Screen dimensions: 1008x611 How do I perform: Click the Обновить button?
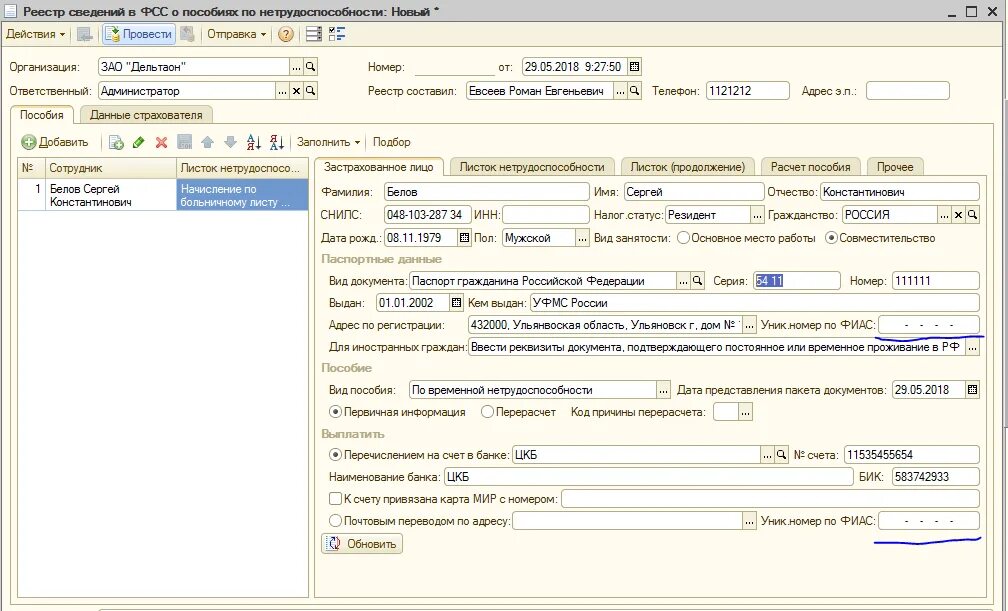[362, 543]
